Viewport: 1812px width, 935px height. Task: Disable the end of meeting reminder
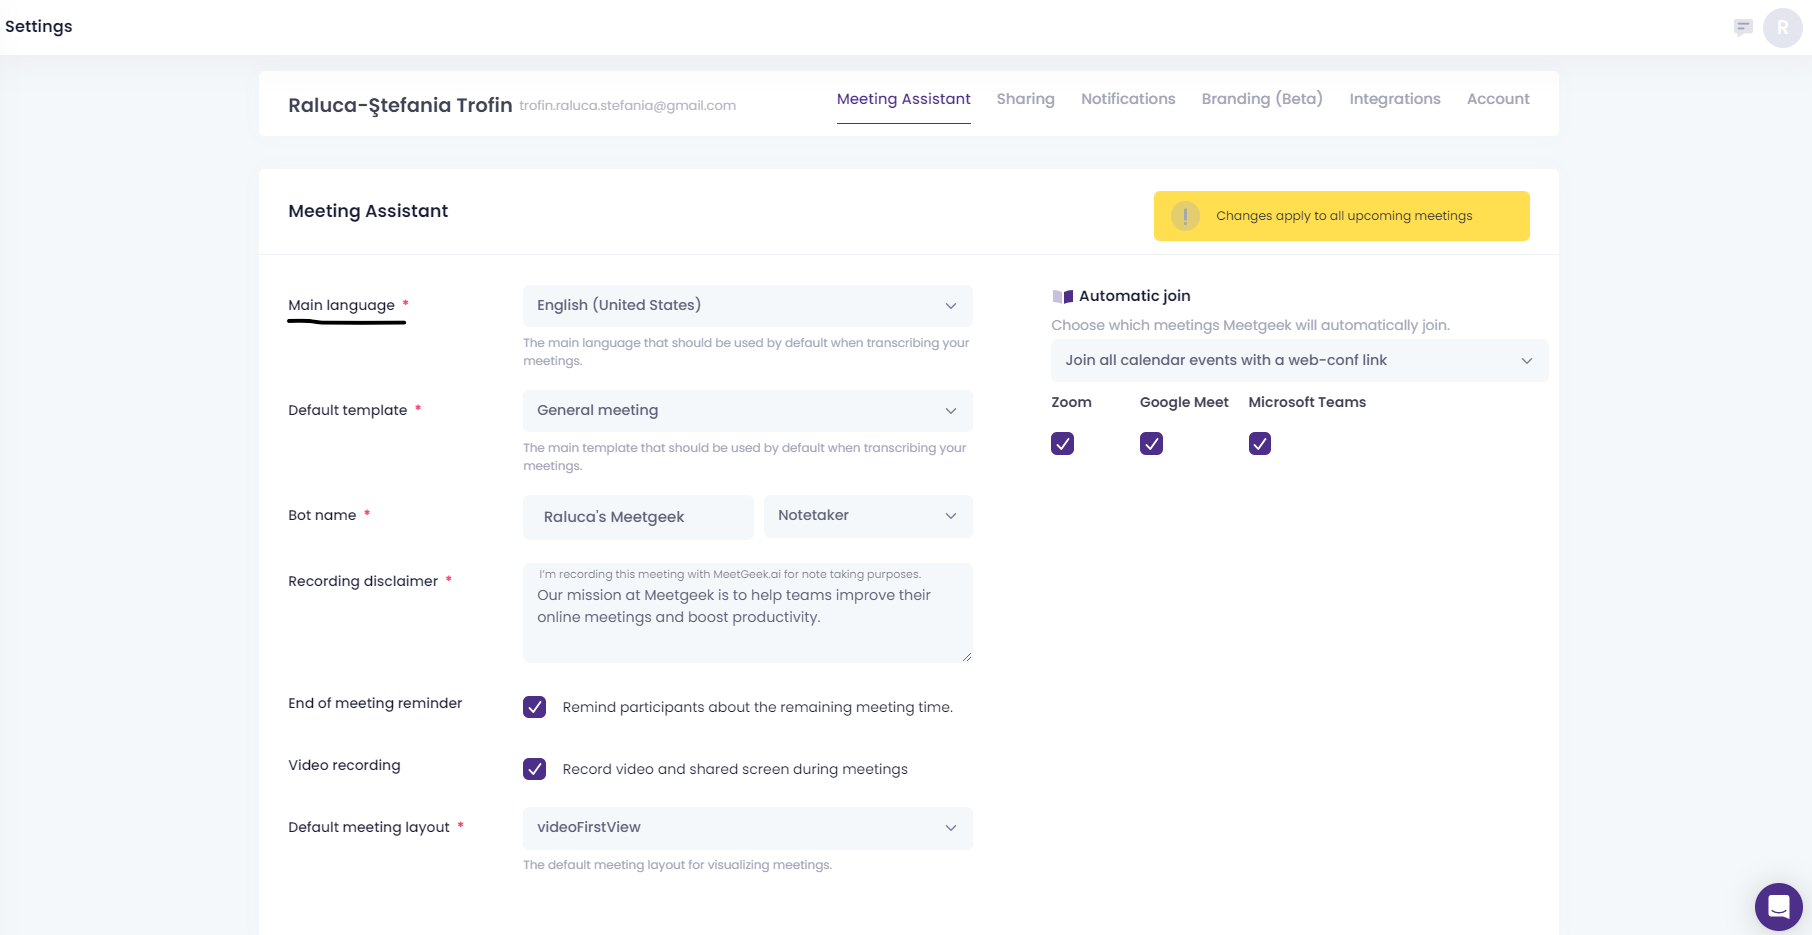pos(535,708)
